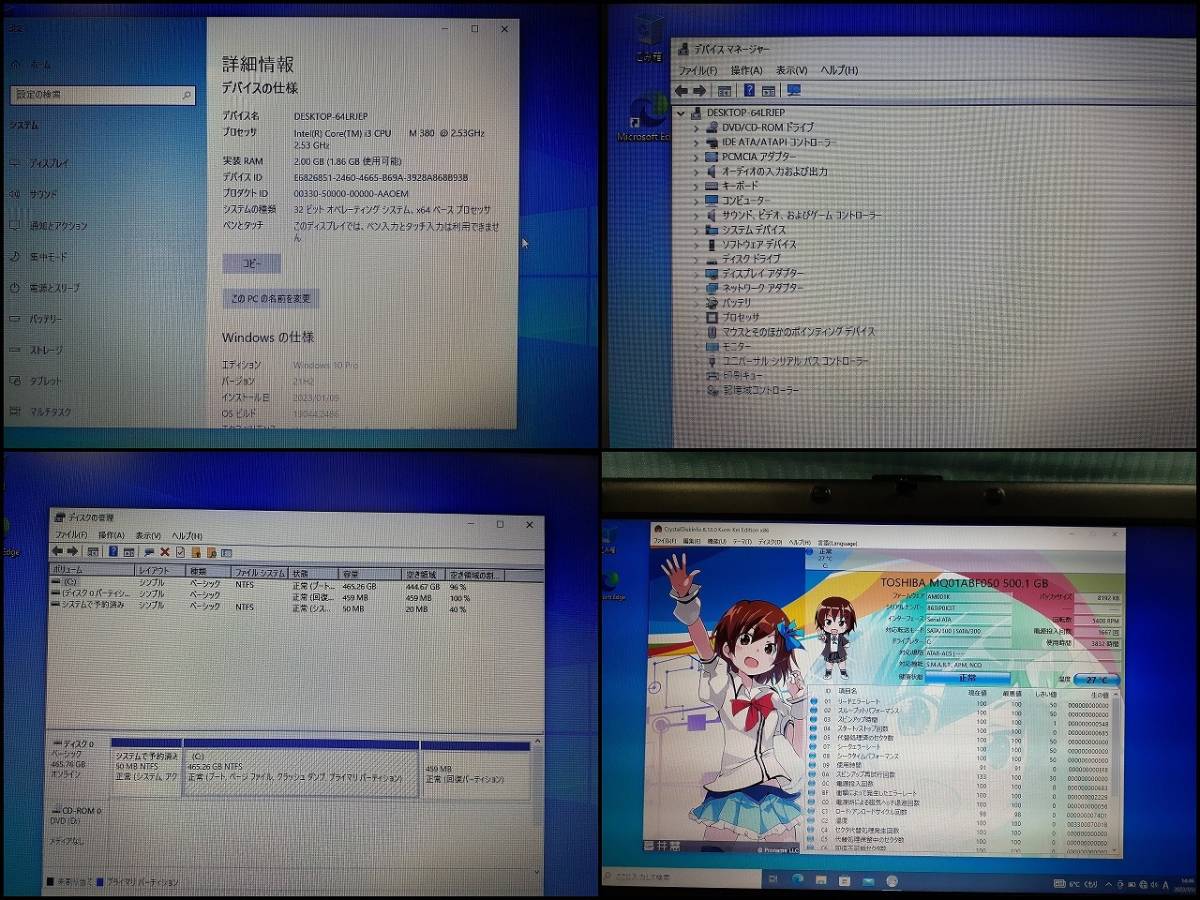
Task: Click the red X delete icon in Disk Management
Action: tap(164, 552)
